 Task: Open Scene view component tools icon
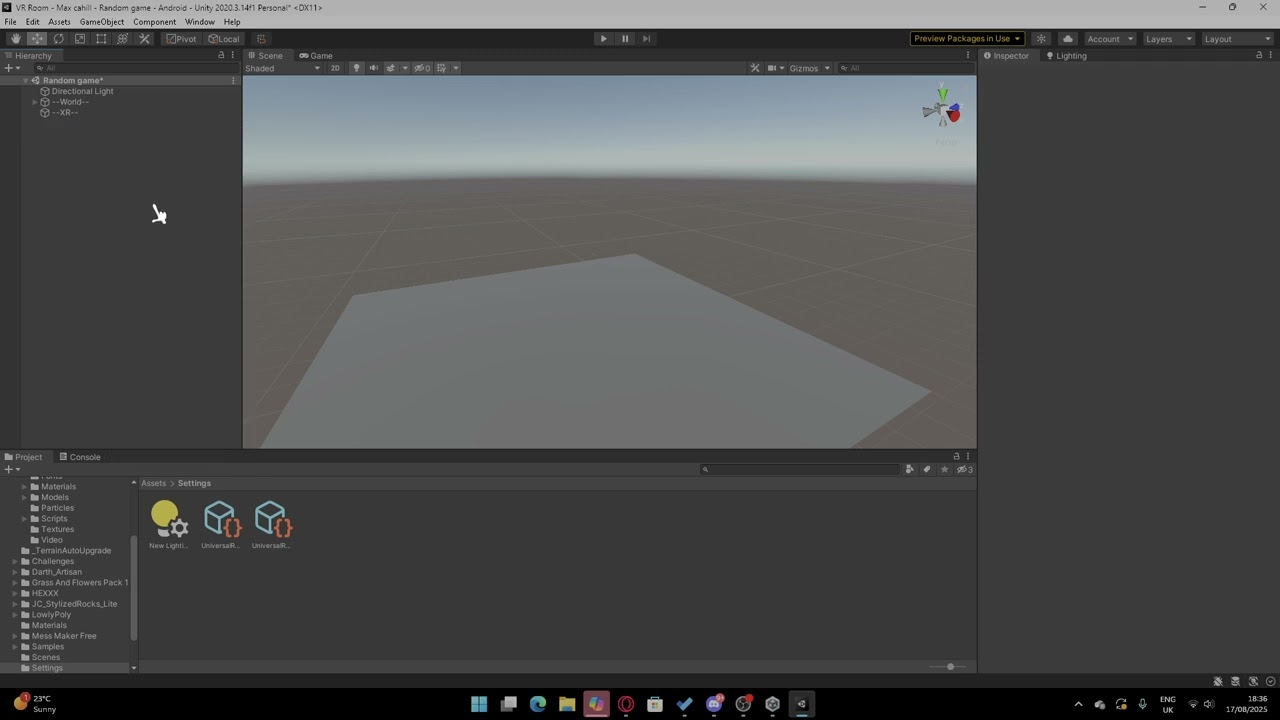coord(755,68)
